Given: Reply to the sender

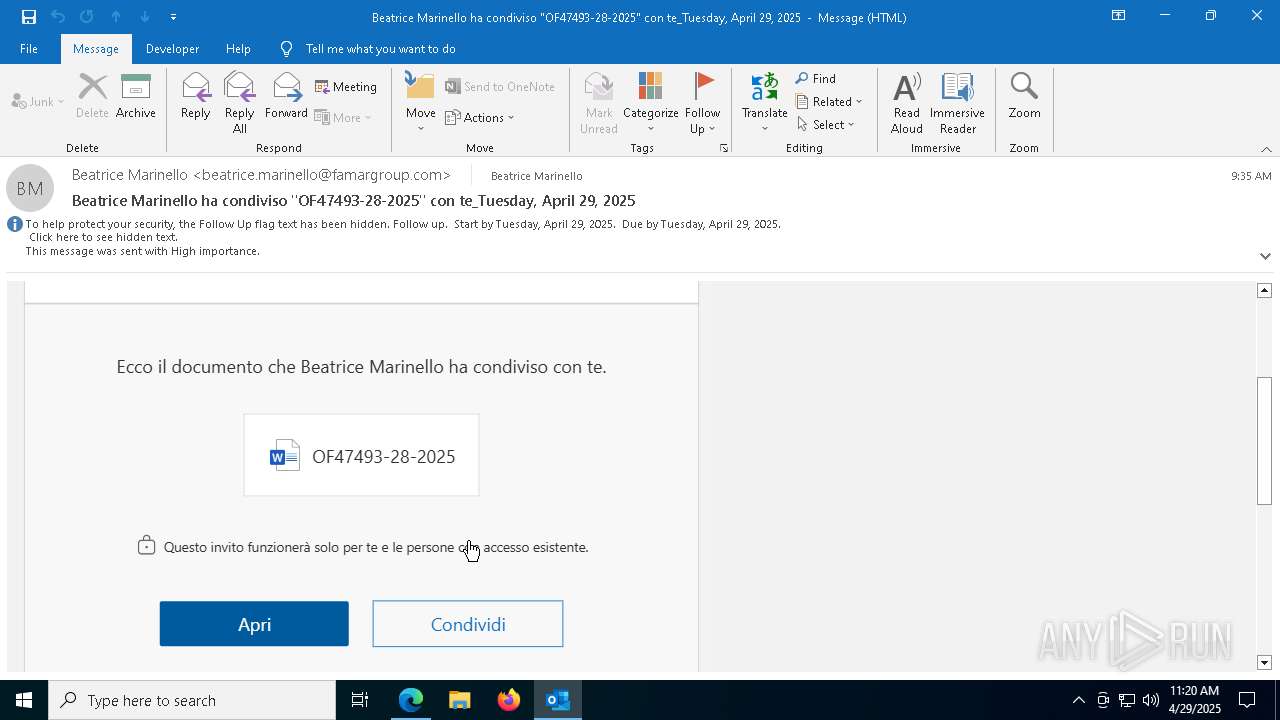Looking at the screenshot, I should click(x=196, y=97).
